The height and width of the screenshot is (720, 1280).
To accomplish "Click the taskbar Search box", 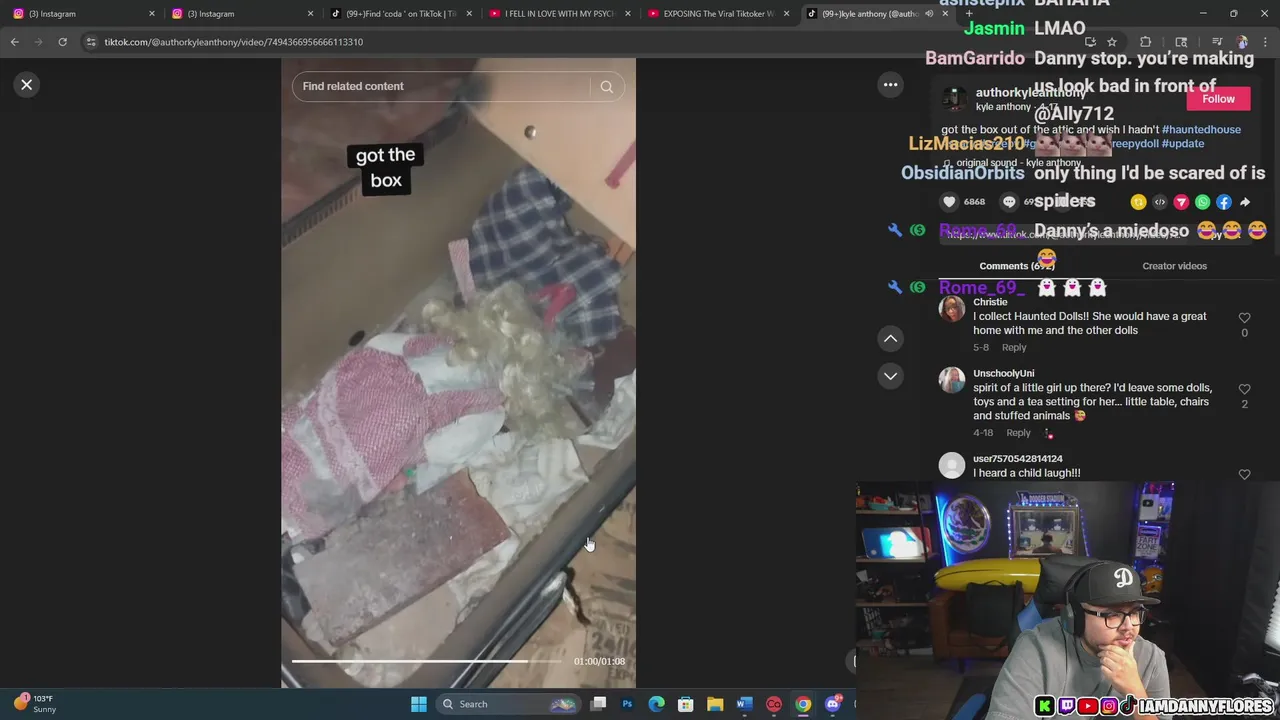I will coord(510,704).
